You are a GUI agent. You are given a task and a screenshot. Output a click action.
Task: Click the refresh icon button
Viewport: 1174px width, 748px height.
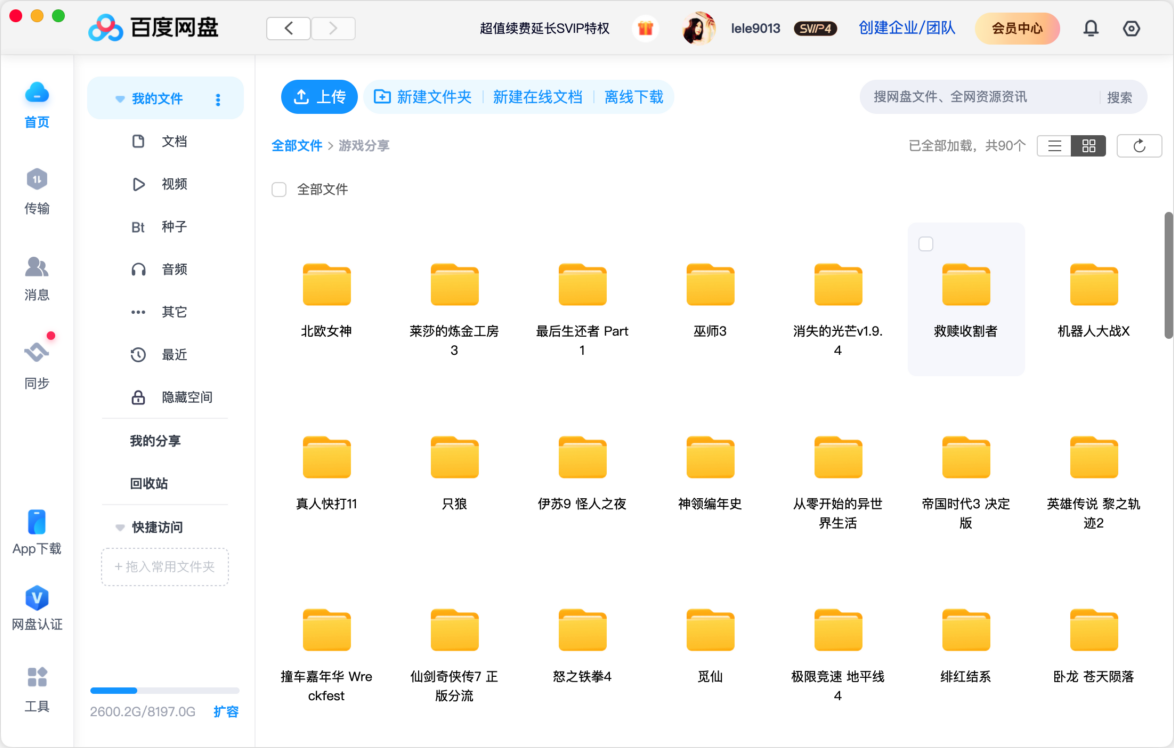click(x=1140, y=146)
